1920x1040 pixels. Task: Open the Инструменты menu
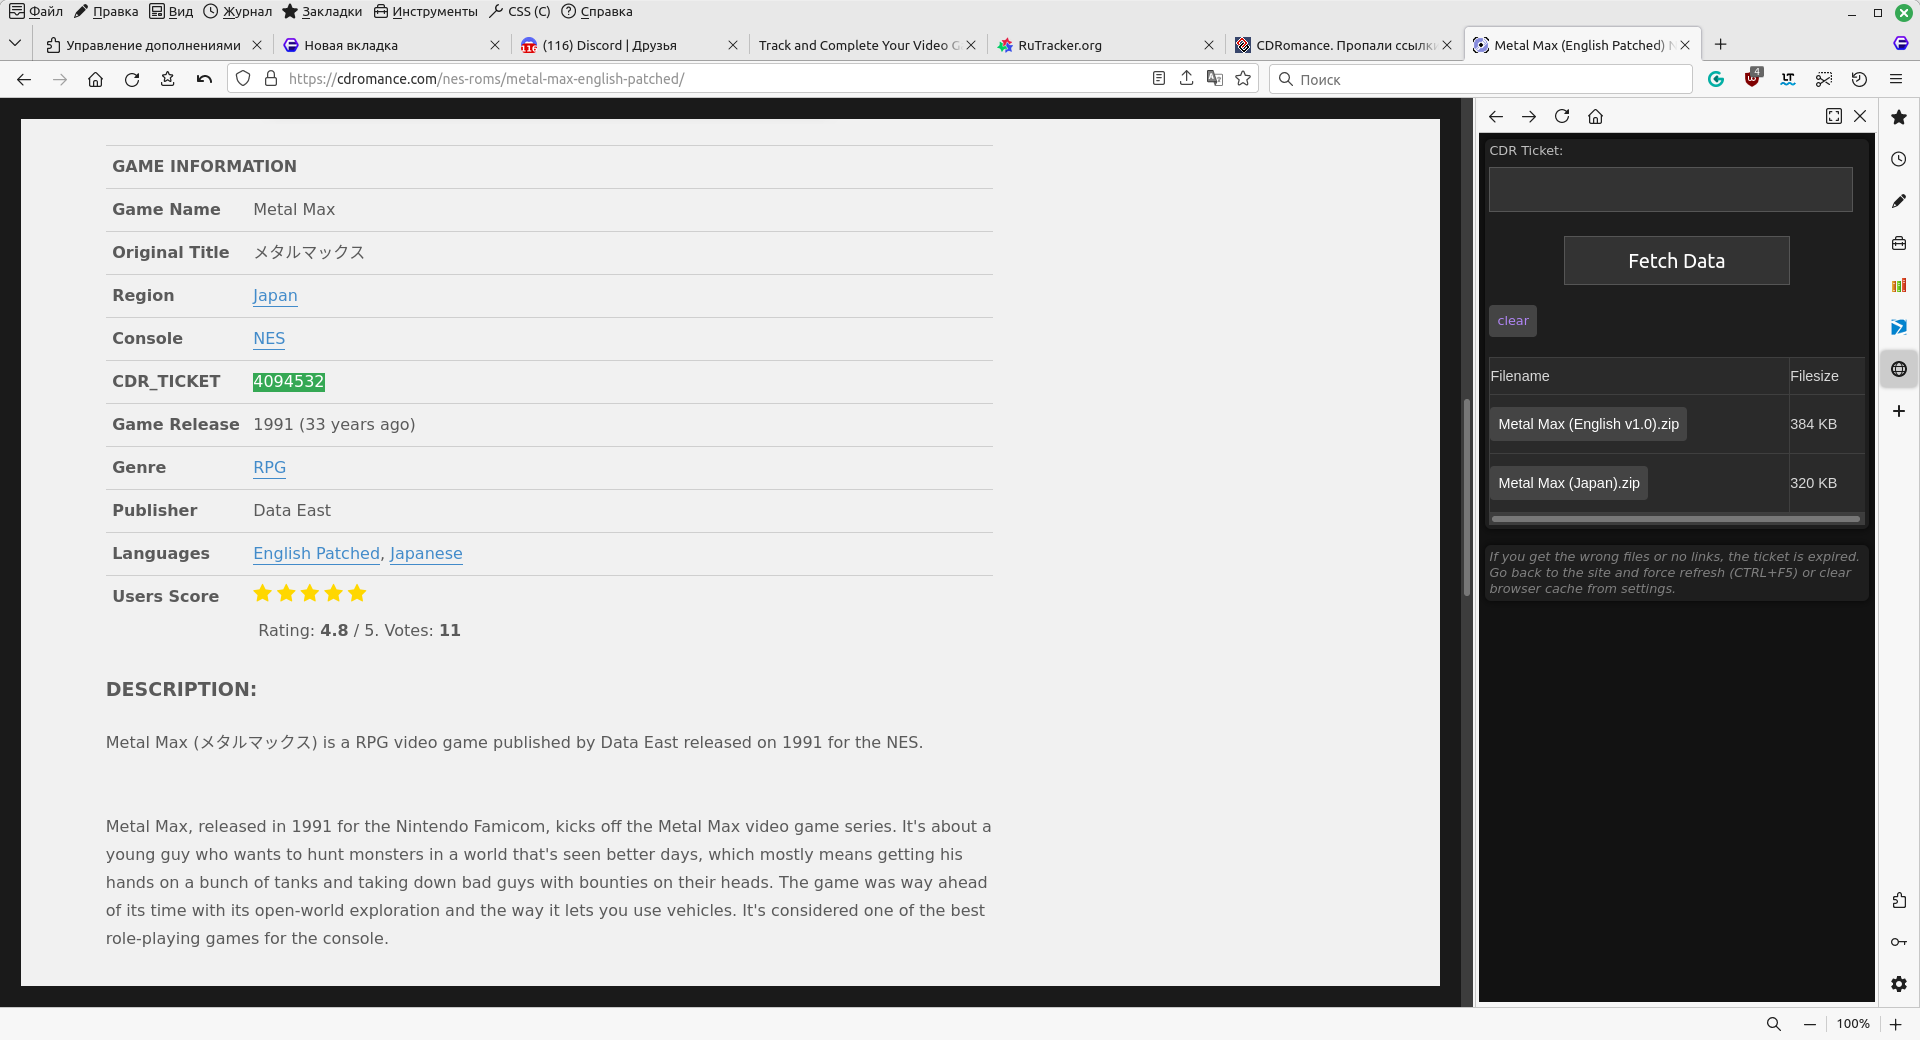425,12
